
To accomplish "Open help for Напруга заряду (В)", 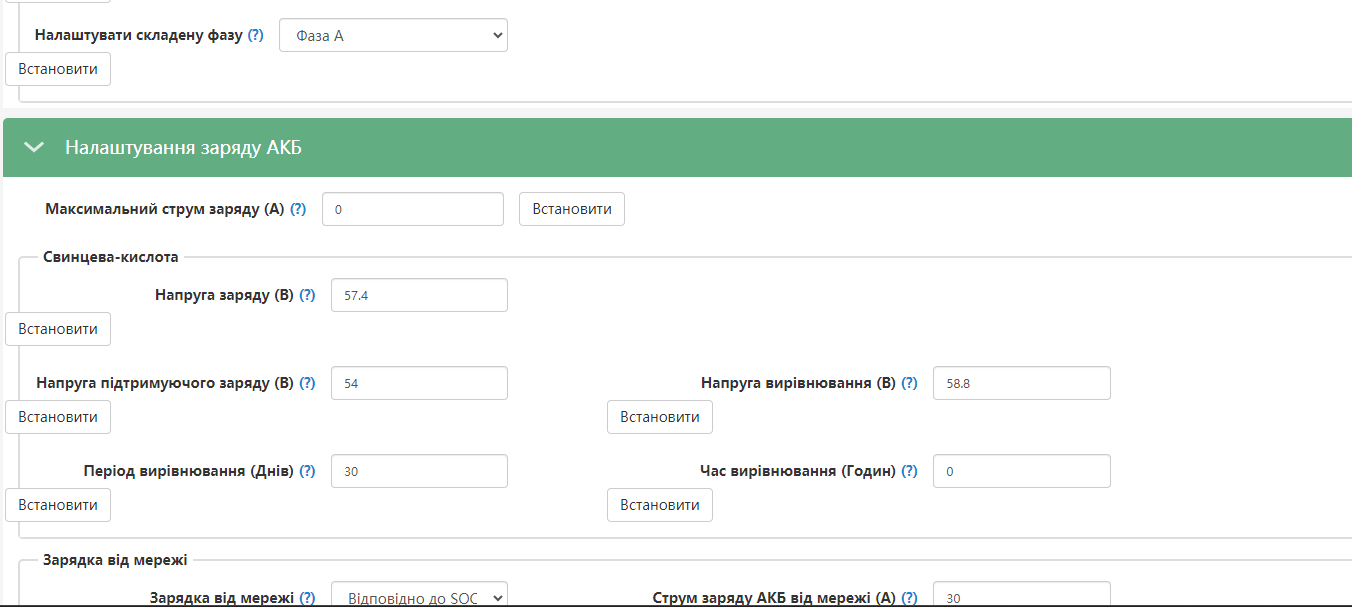I will click(x=307, y=295).
